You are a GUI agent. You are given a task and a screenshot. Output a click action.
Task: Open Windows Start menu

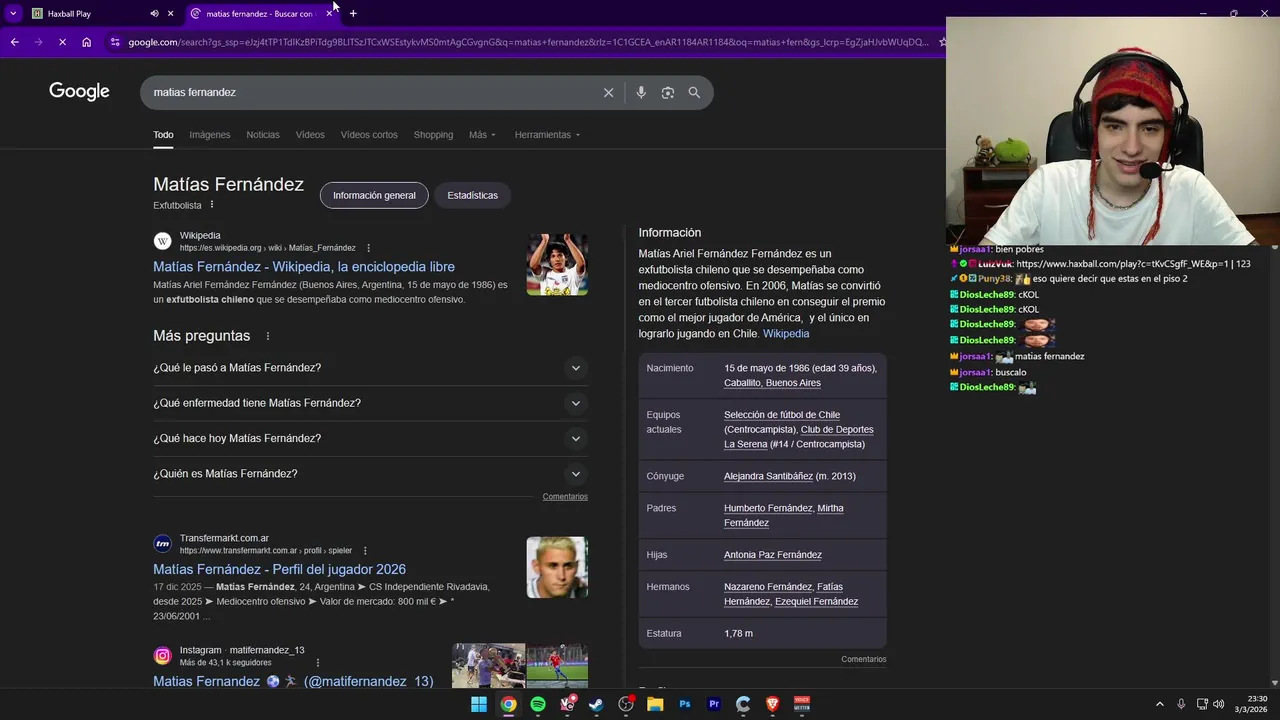[479, 704]
